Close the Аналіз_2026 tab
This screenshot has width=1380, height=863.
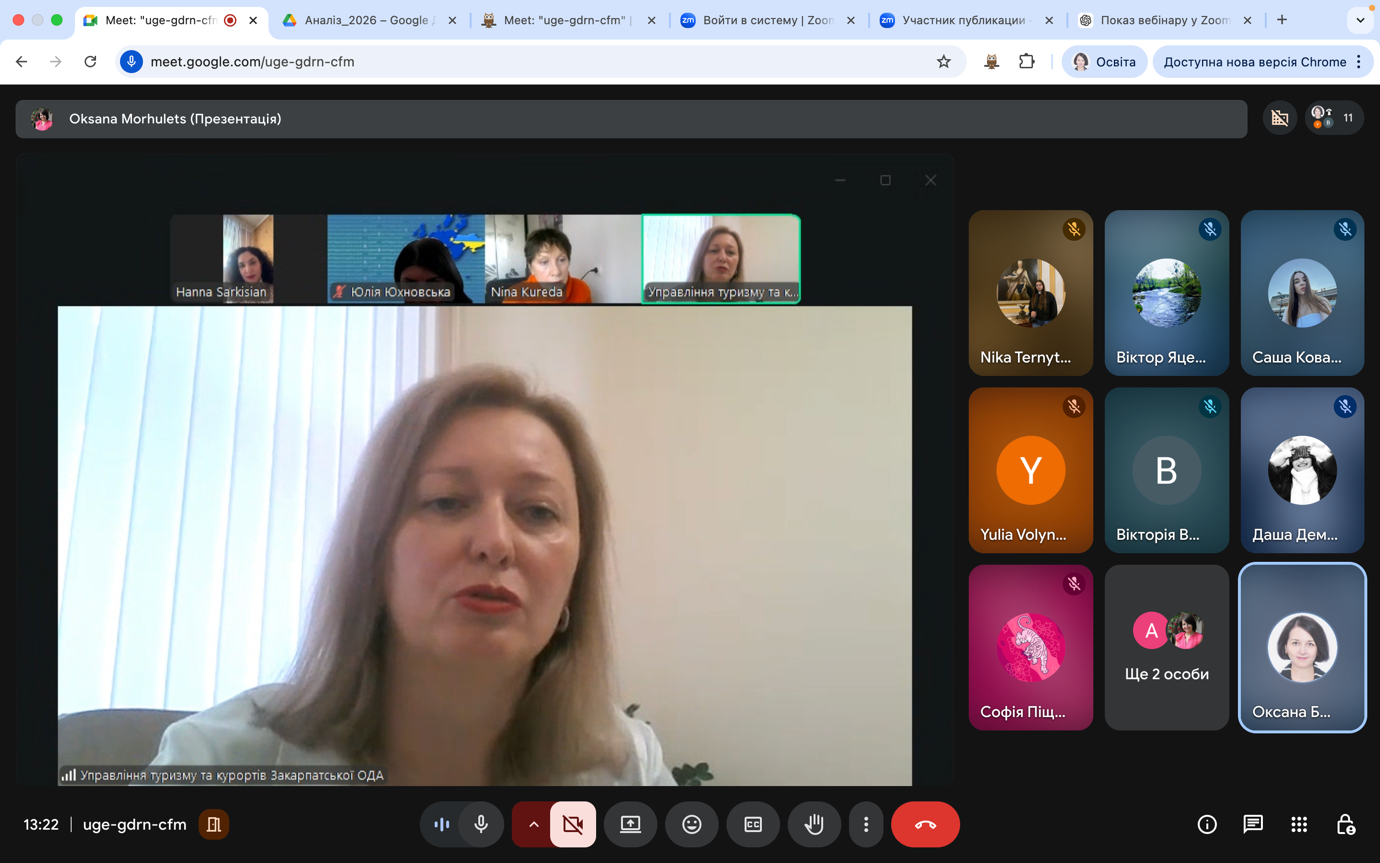452,20
